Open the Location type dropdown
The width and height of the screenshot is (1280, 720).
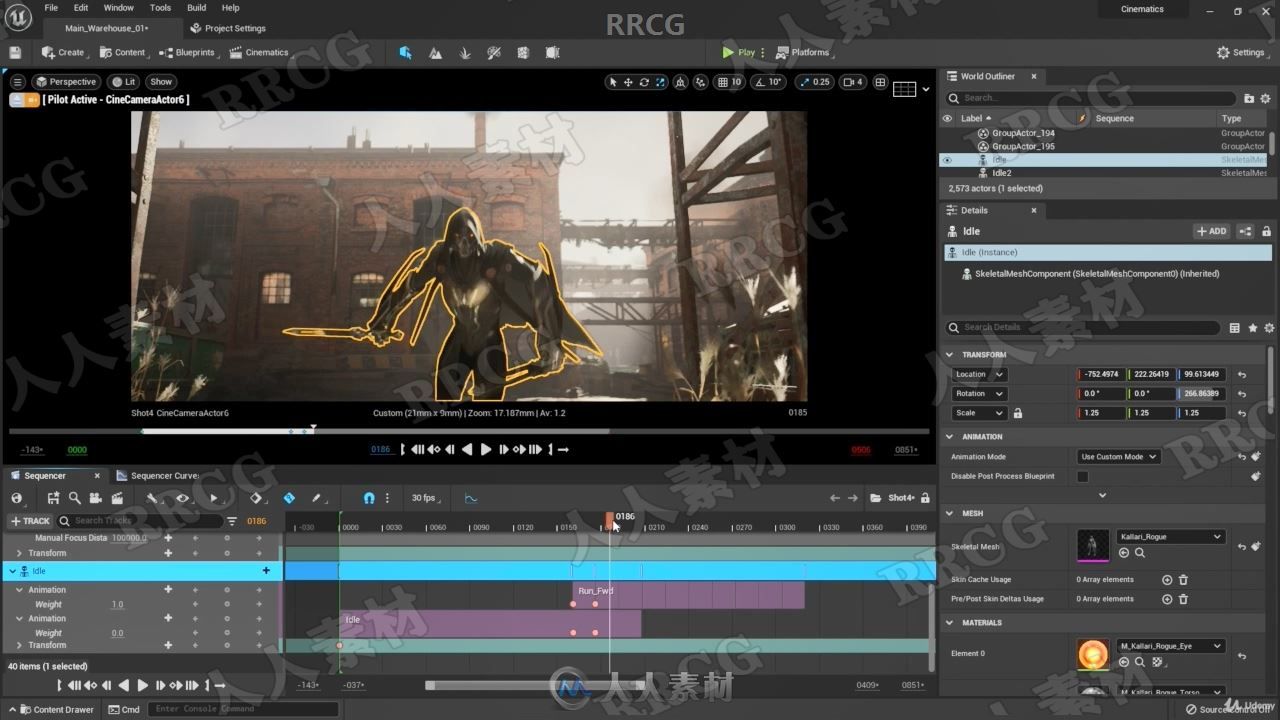tap(979, 374)
